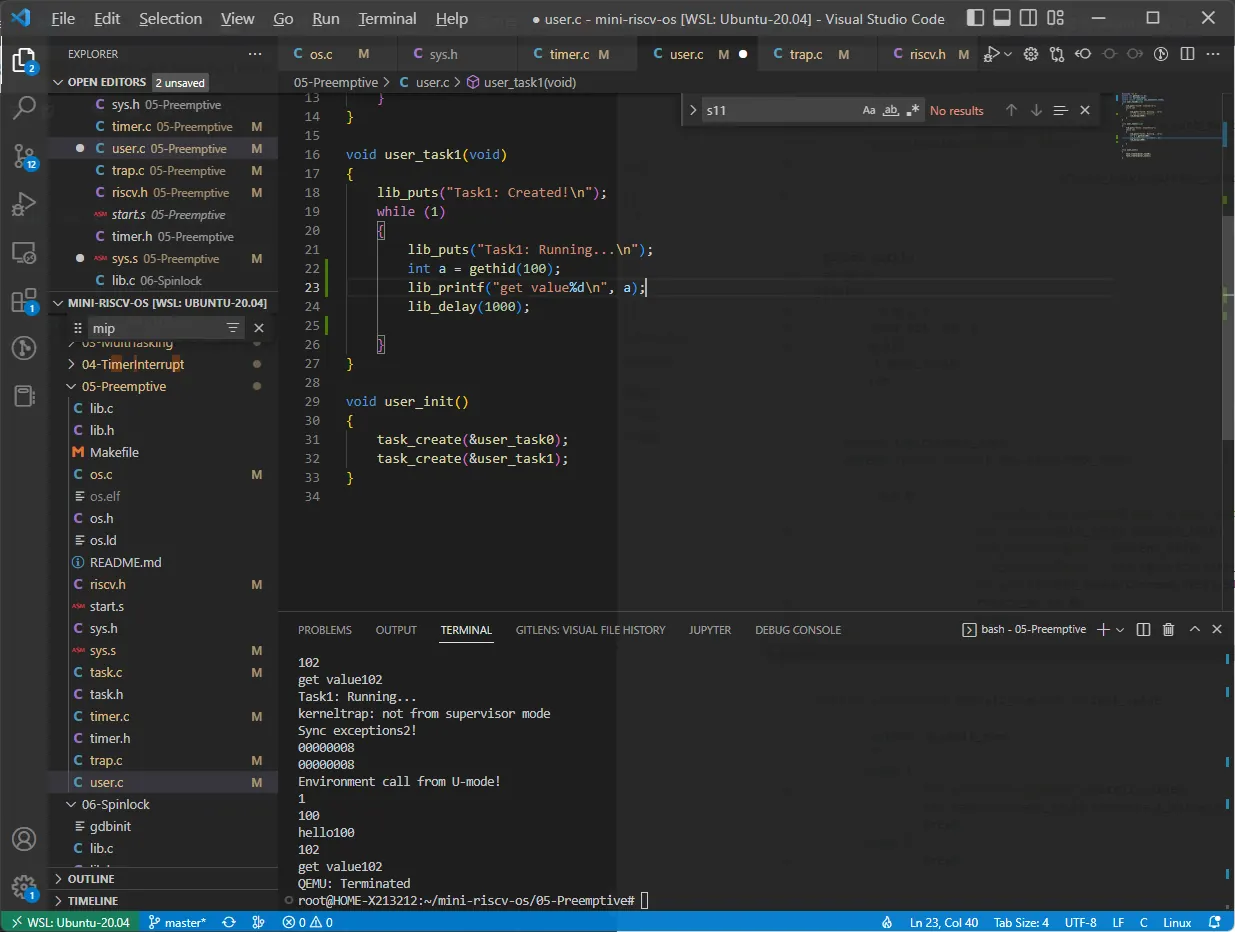The width and height of the screenshot is (1235, 932).
Task: Click the s11 find input field
Action: click(780, 111)
